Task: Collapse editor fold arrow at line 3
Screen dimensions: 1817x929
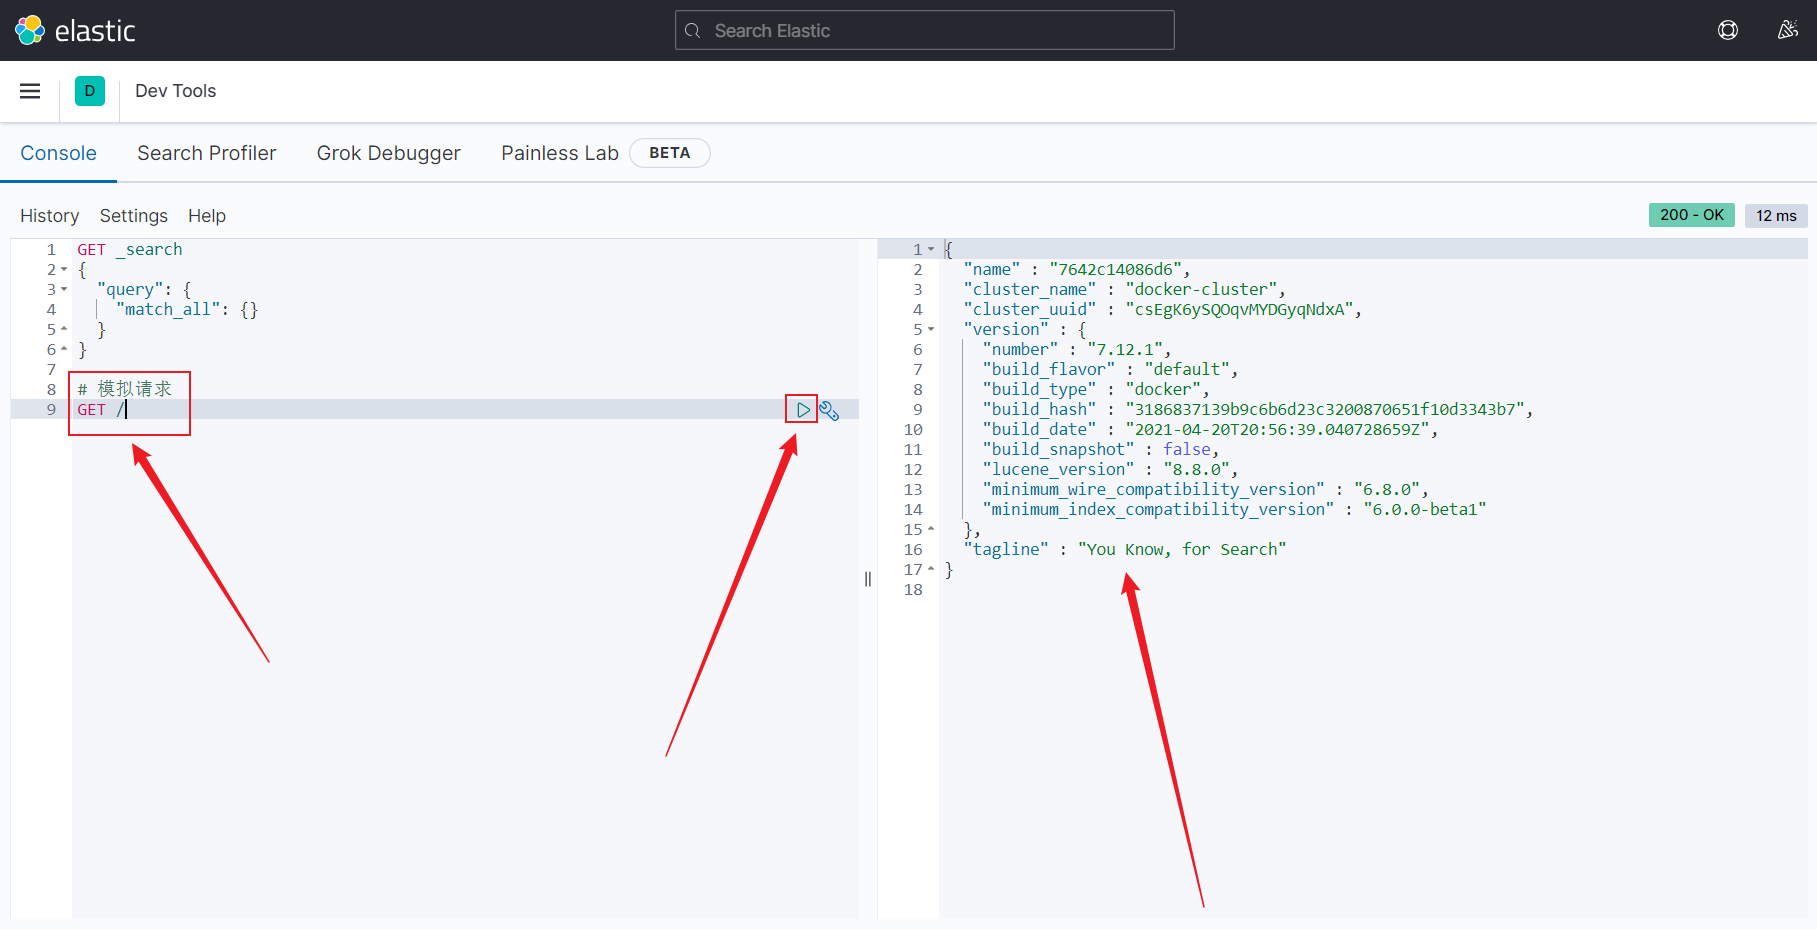Action: tap(64, 289)
